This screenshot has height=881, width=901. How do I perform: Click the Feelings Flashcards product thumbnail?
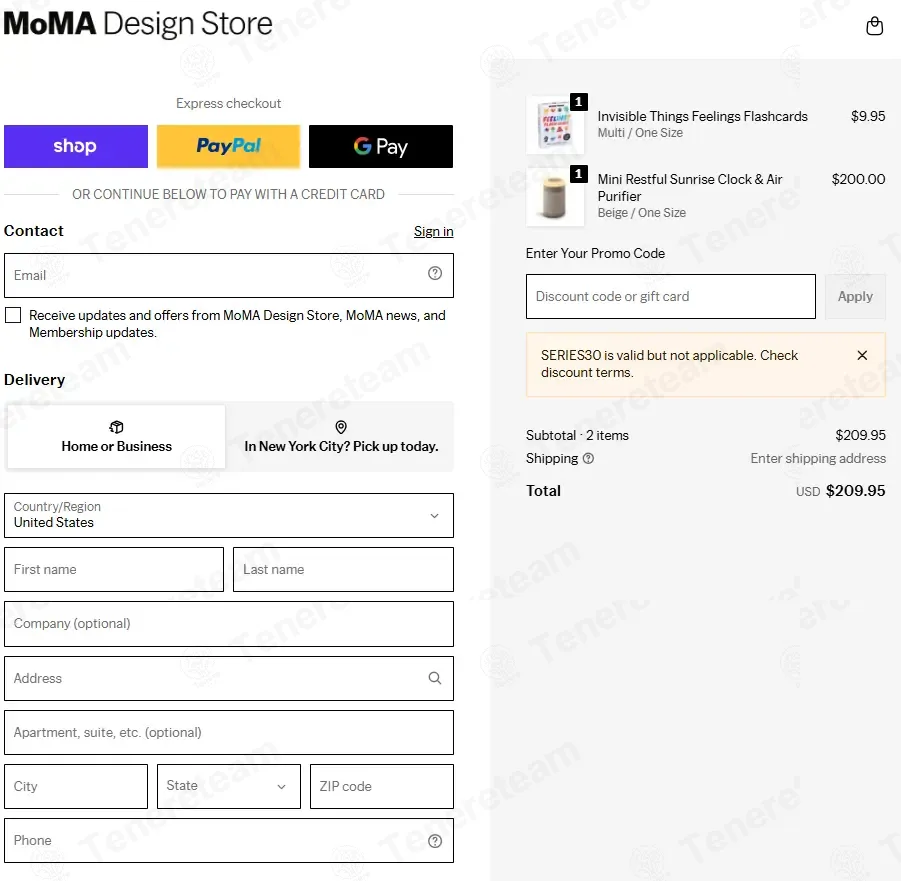point(555,125)
